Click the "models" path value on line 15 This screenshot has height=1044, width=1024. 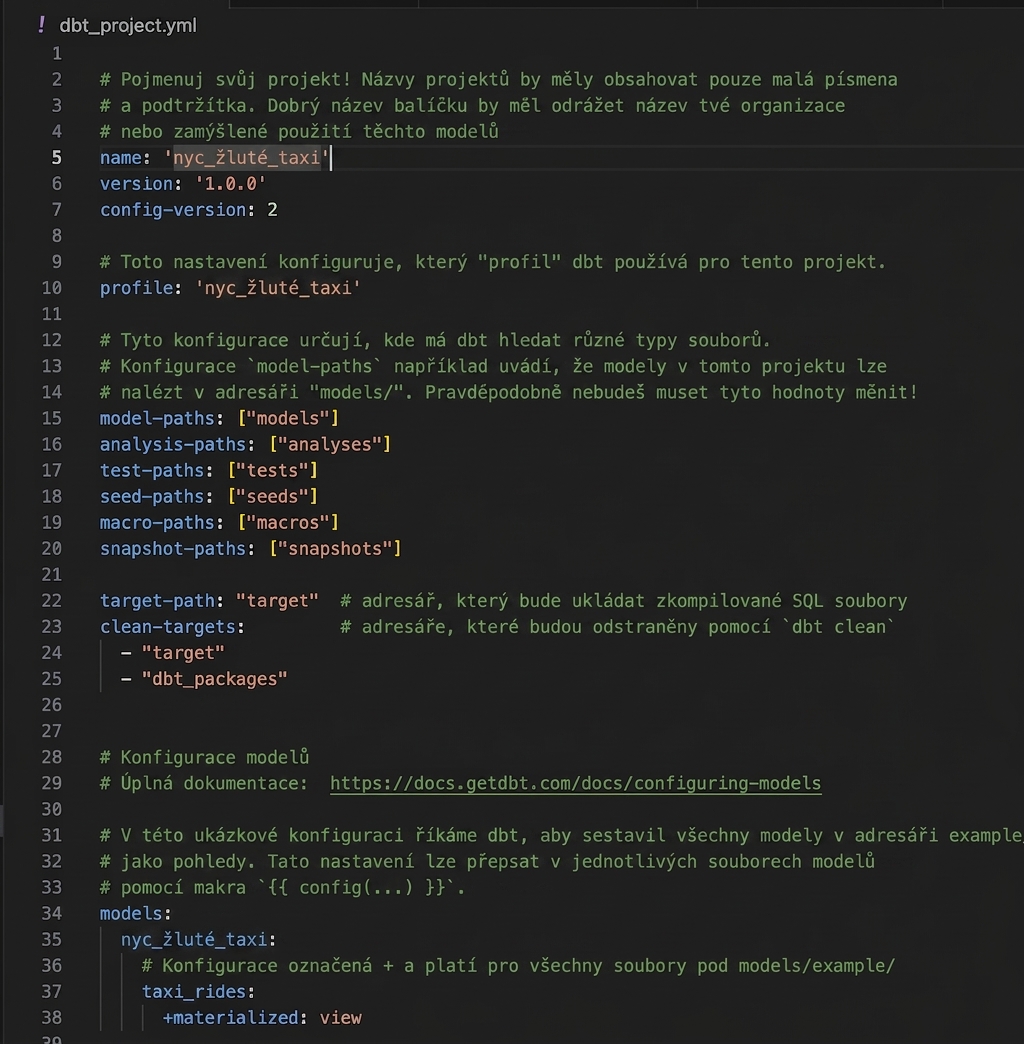(x=288, y=418)
